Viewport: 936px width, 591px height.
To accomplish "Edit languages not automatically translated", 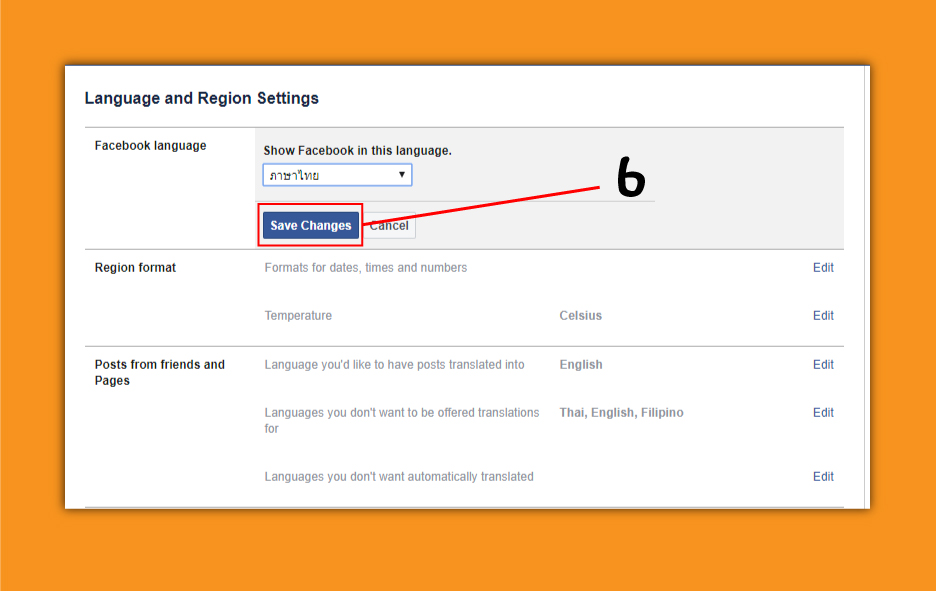I will [823, 476].
